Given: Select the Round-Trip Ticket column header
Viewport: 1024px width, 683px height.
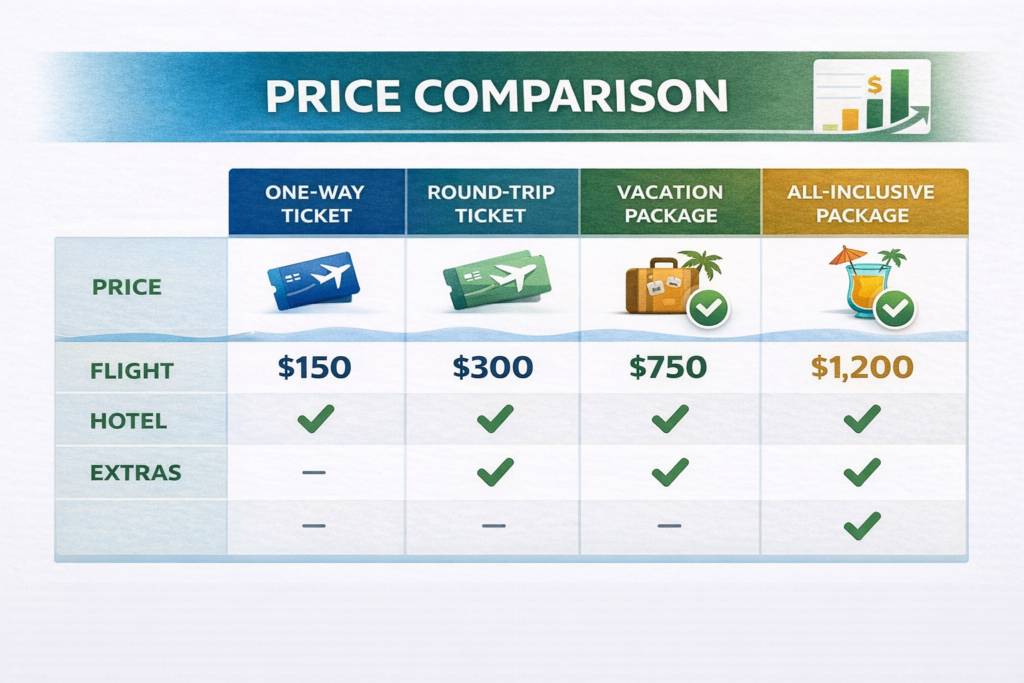Looking at the screenshot, I should click(x=493, y=203).
